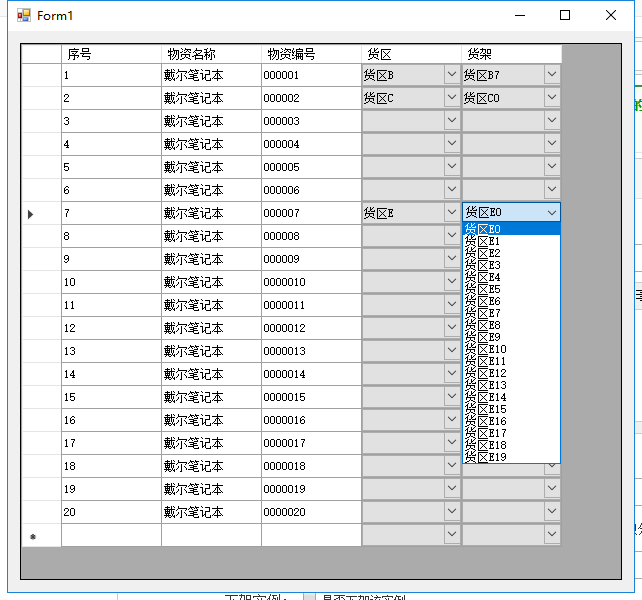The image size is (642, 600).
Task: Choose 货区E3 from the list
Action: 511,265
